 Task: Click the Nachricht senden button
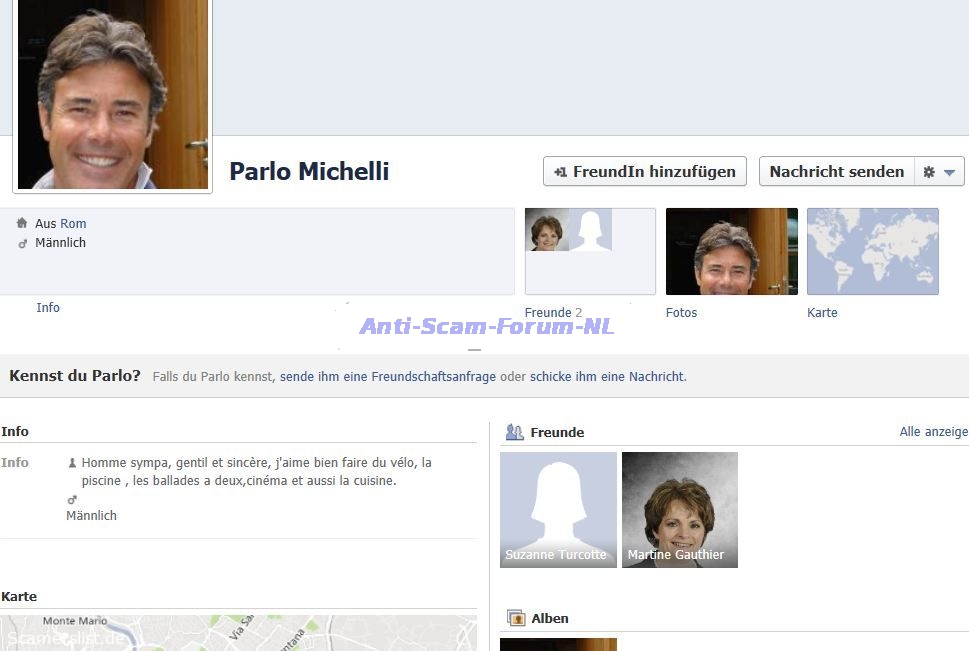pos(836,172)
